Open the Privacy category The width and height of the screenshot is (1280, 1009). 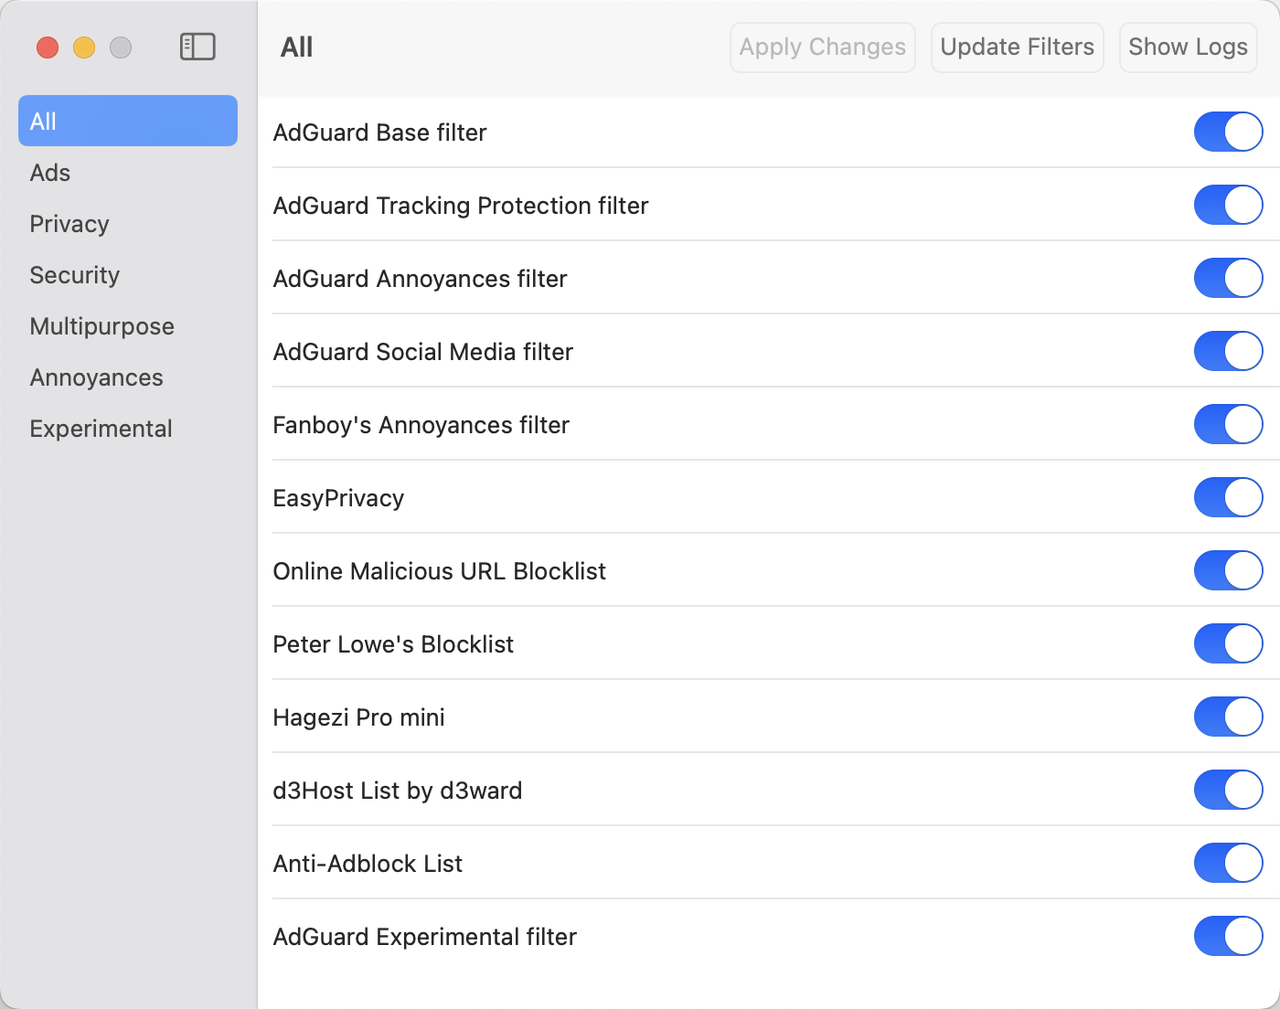pyautogui.click(x=69, y=224)
